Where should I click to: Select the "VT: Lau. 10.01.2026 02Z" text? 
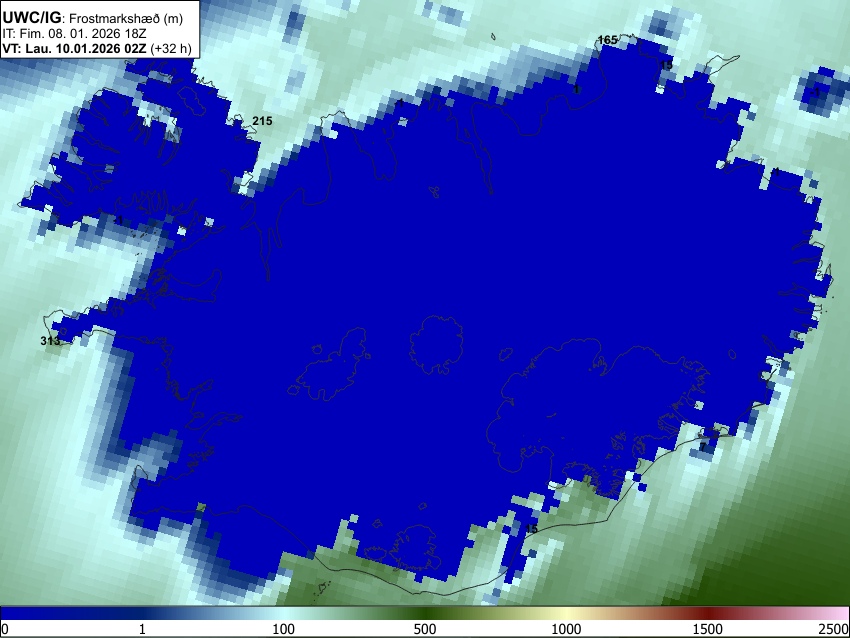click(x=74, y=48)
